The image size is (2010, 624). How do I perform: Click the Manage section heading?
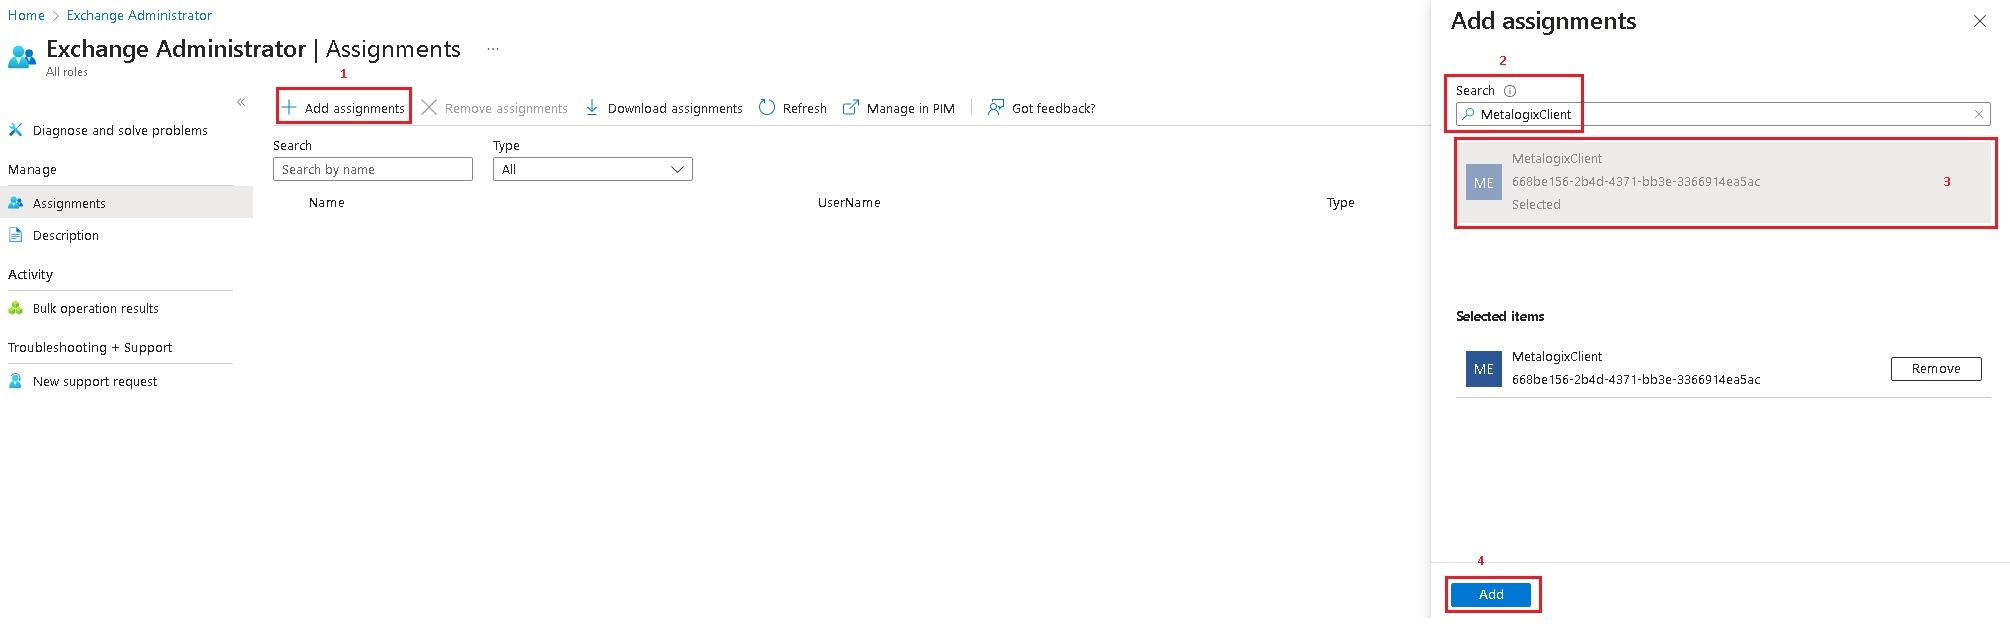tap(32, 169)
